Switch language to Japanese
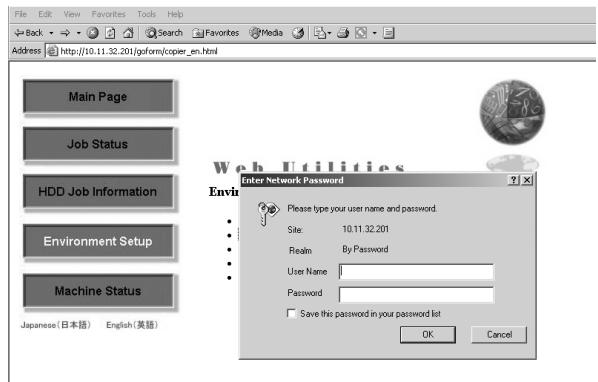This screenshot has height=382, width=598. coord(56,325)
